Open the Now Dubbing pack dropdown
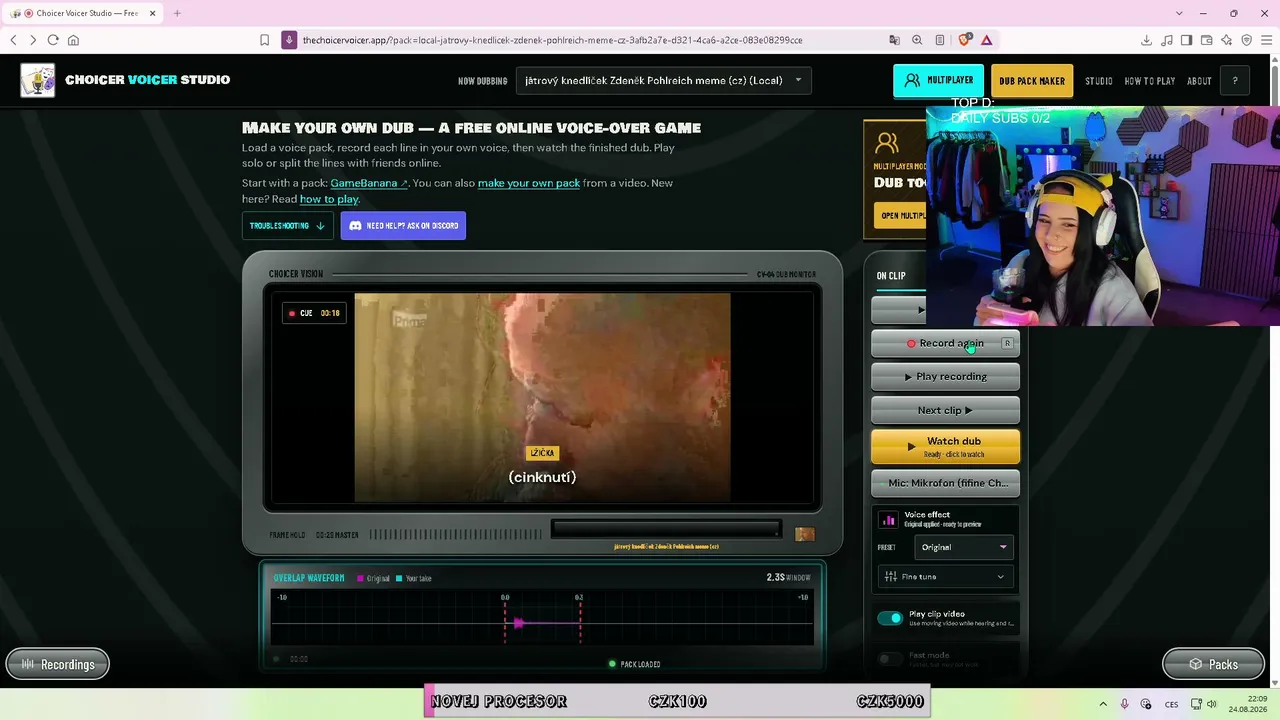This screenshot has height=720, width=1280. point(664,81)
